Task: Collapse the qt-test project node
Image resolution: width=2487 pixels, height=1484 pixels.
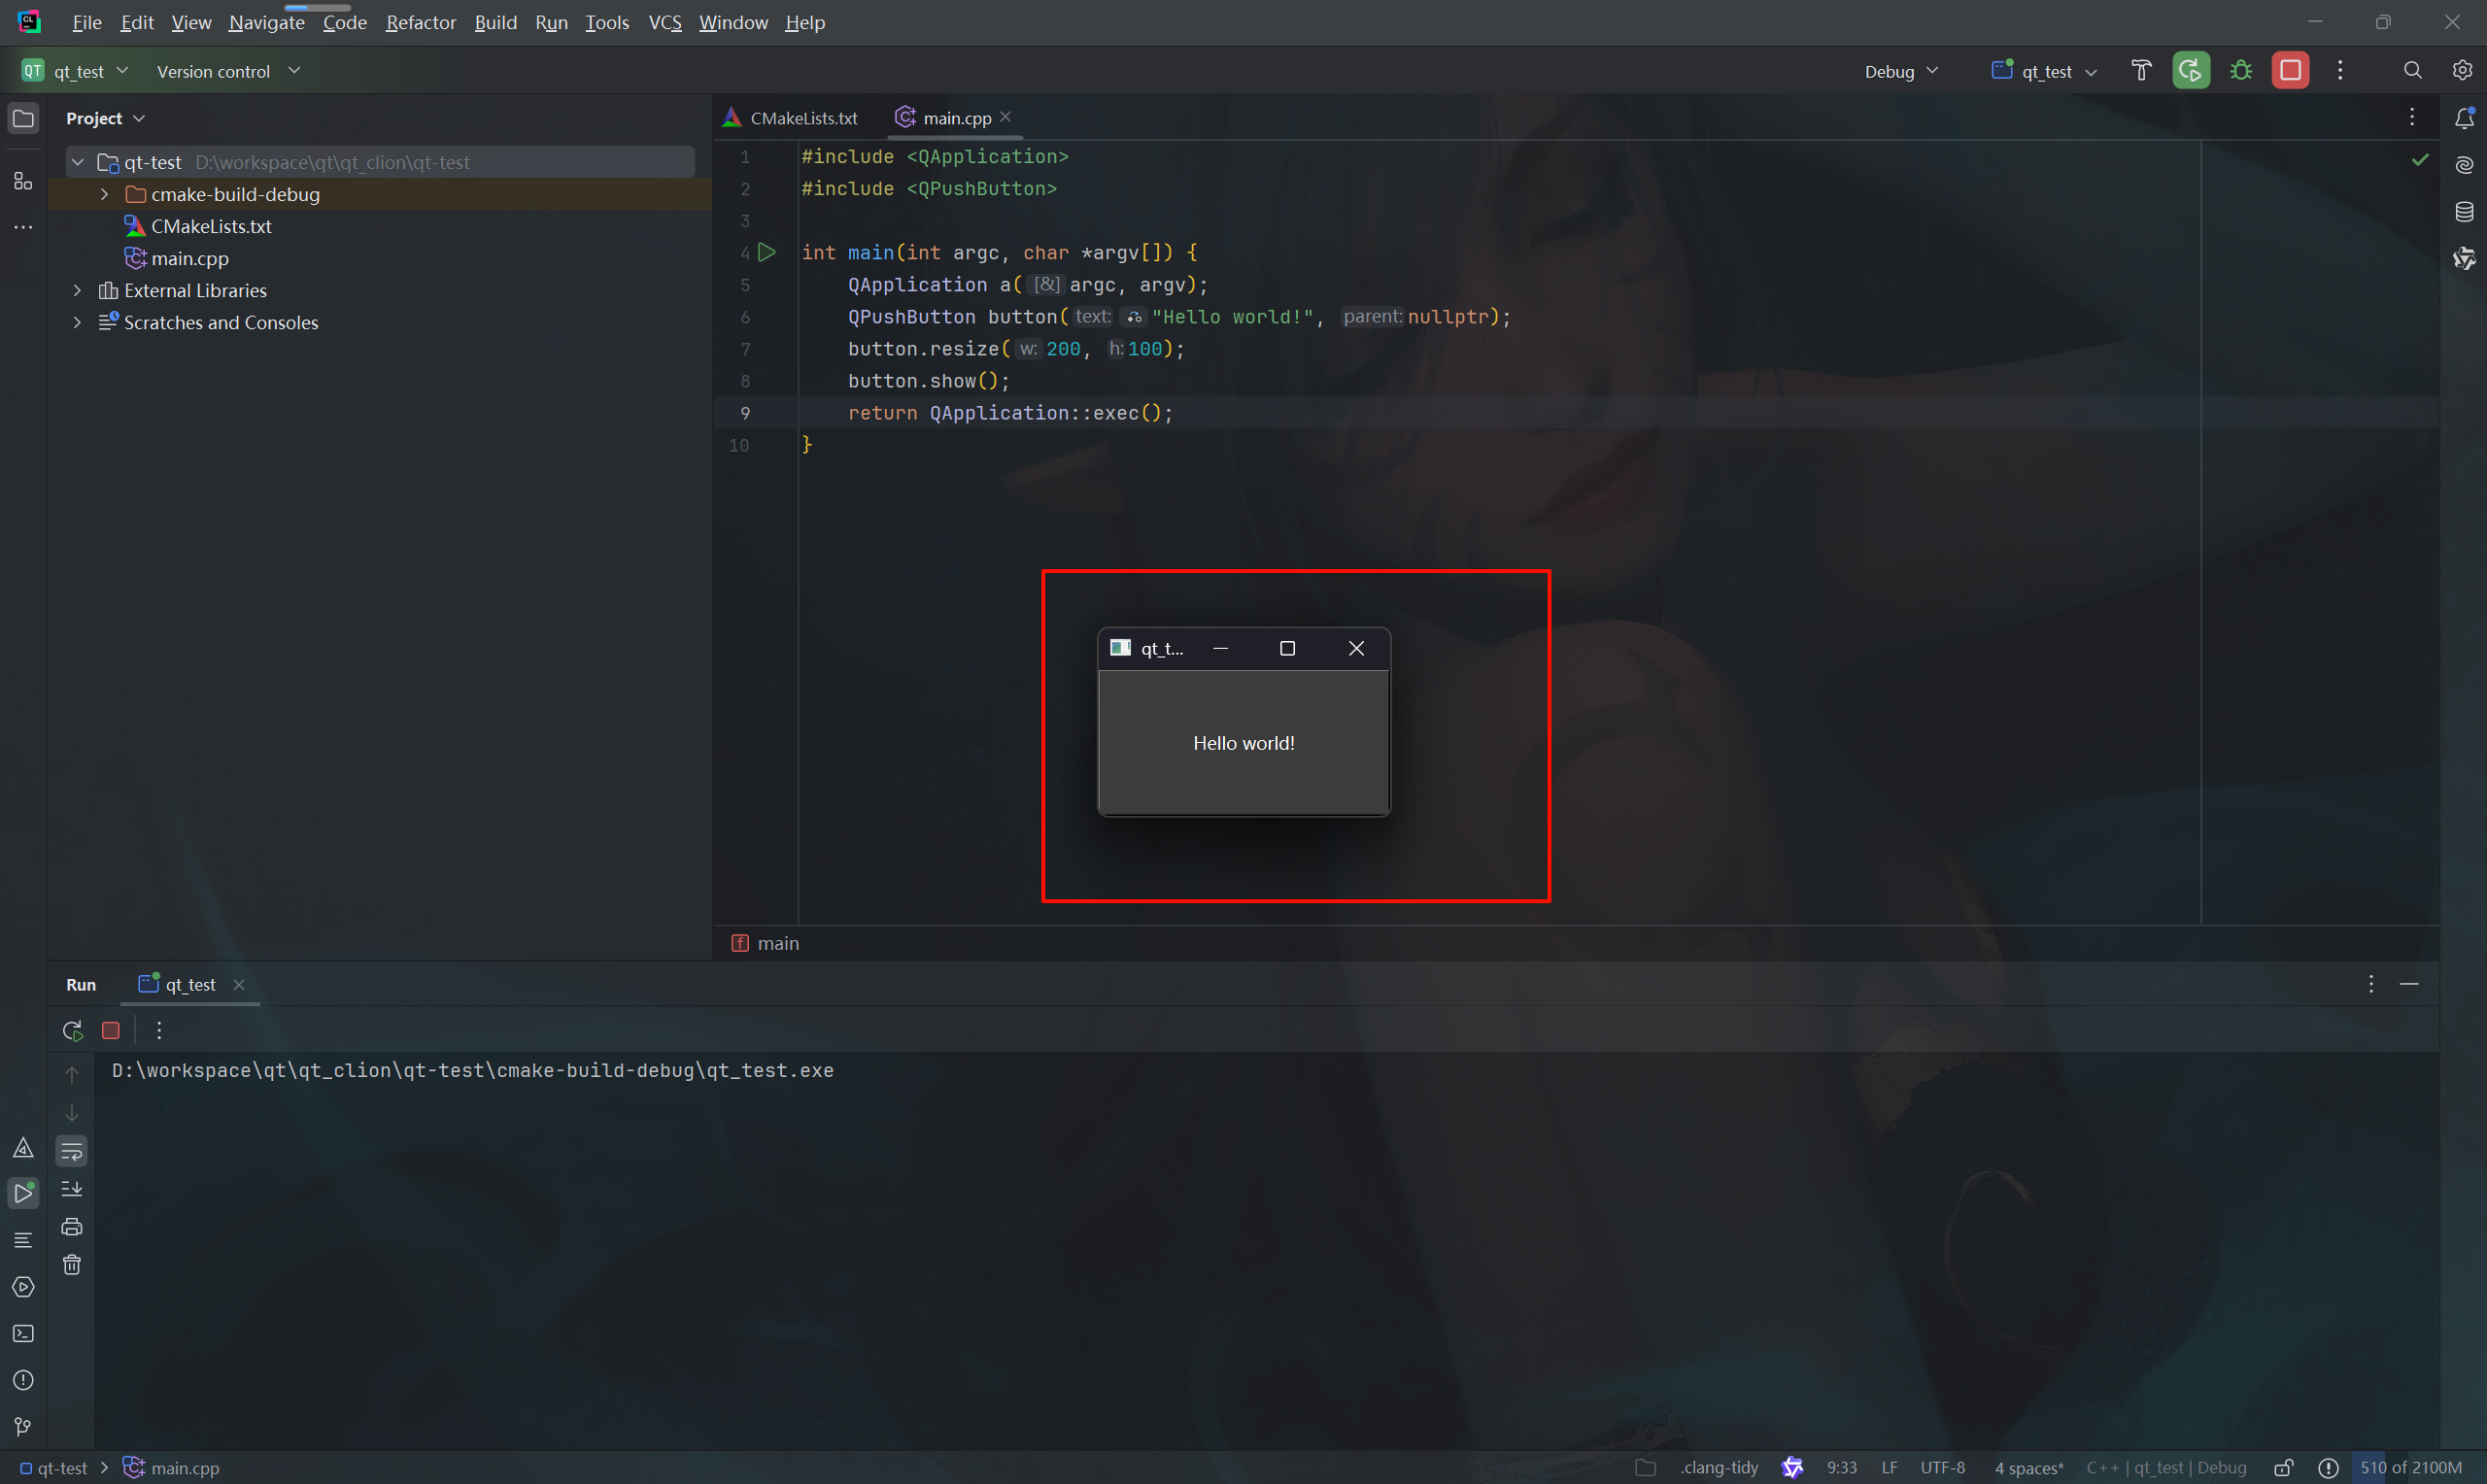Action: point(77,161)
